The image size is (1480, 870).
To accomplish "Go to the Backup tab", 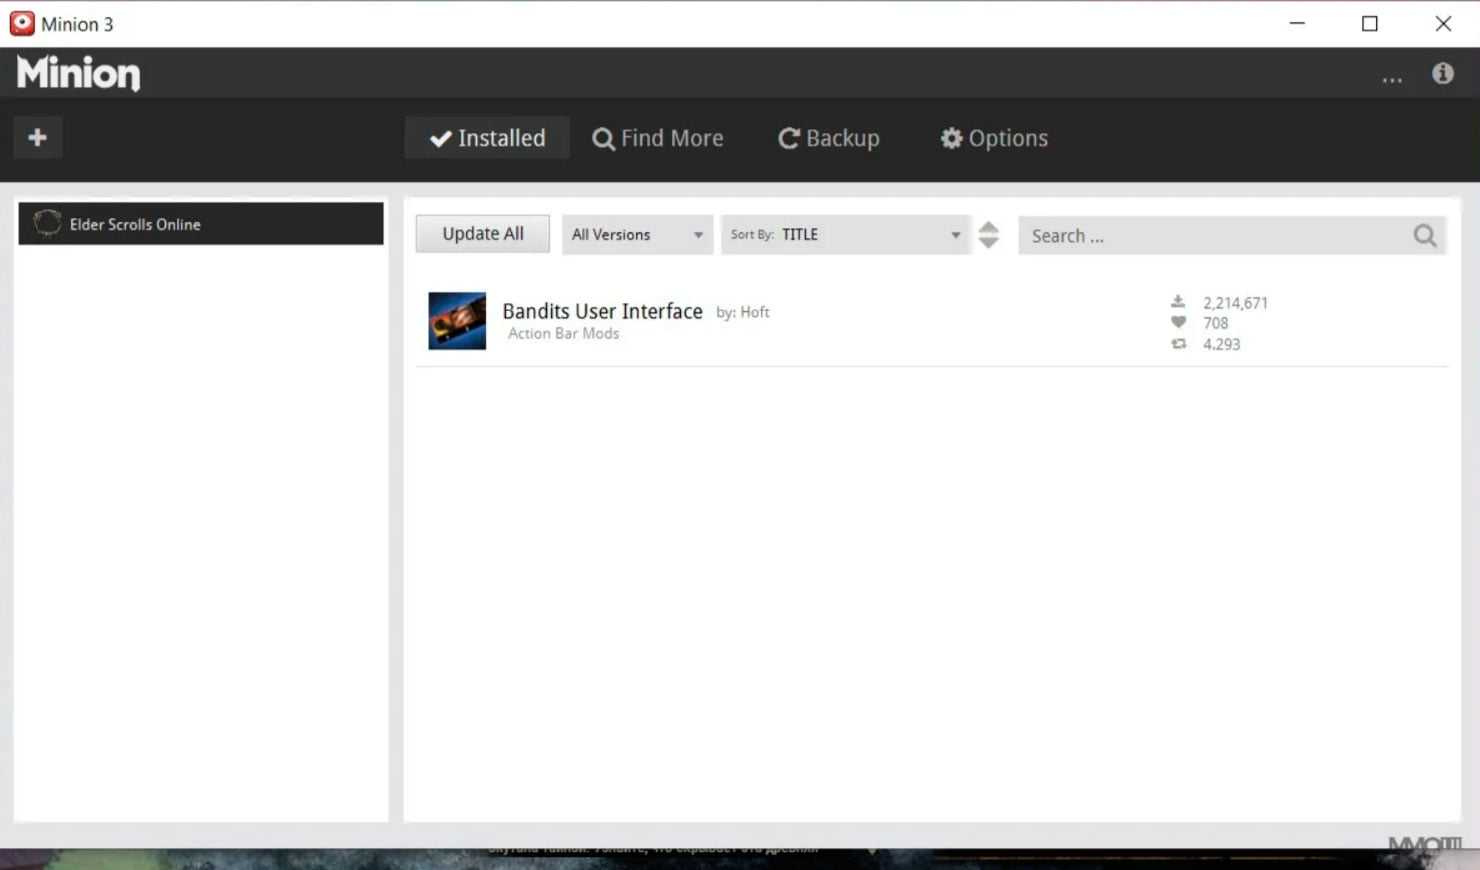I will click(829, 138).
